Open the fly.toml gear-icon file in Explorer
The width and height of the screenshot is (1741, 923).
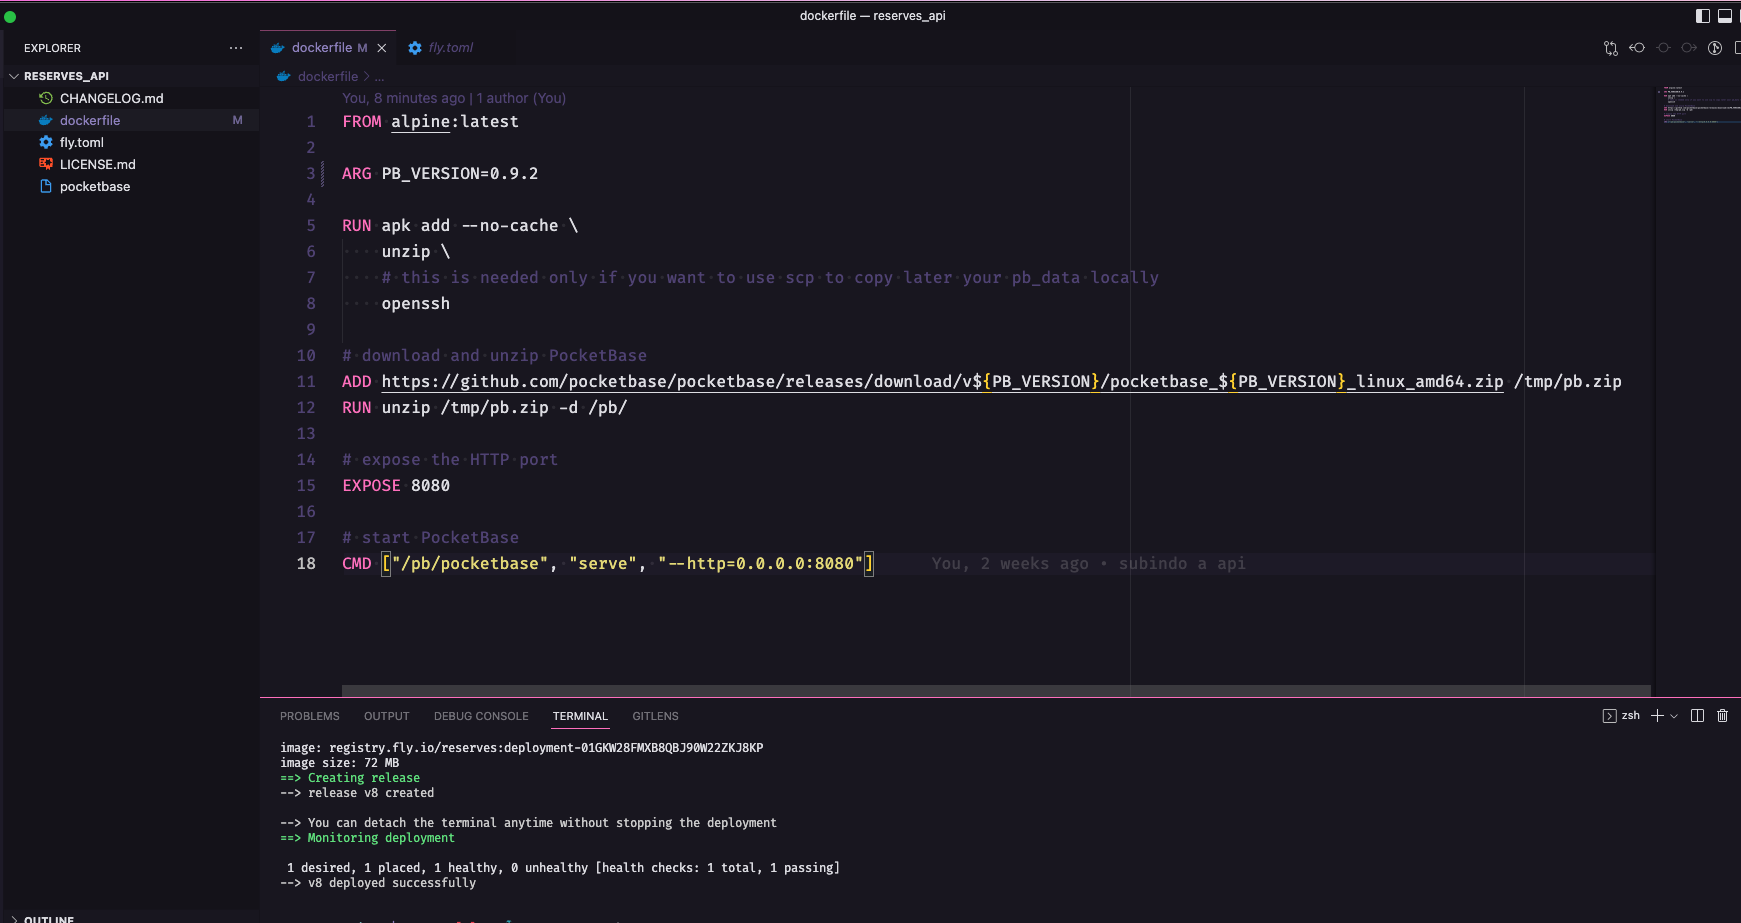pyautogui.click(x=80, y=142)
